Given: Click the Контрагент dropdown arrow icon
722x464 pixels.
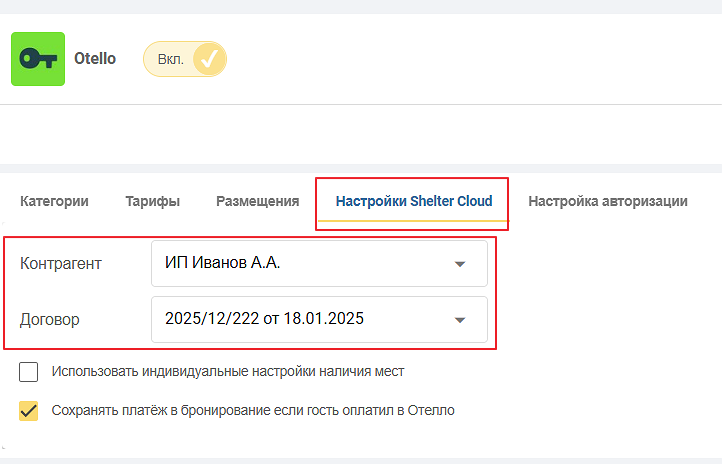Looking at the screenshot, I should pos(460,264).
